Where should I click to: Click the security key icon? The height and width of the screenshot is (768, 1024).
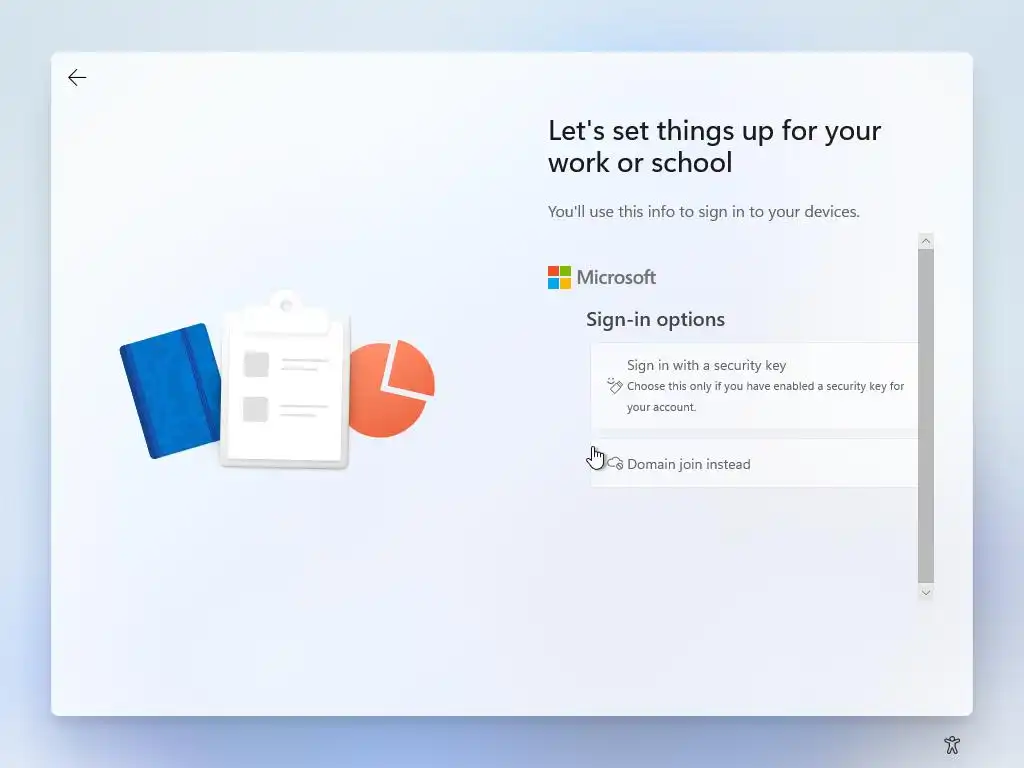tap(614, 386)
